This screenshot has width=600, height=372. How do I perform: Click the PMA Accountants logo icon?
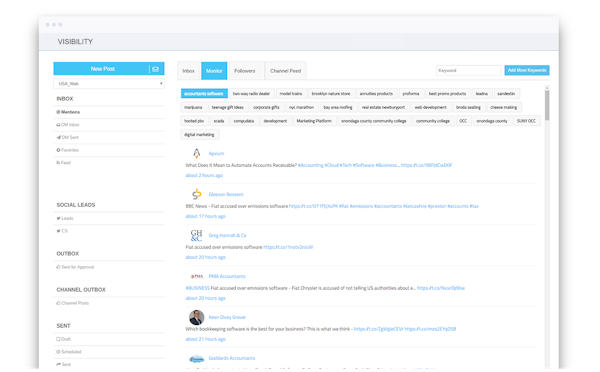coord(197,276)
